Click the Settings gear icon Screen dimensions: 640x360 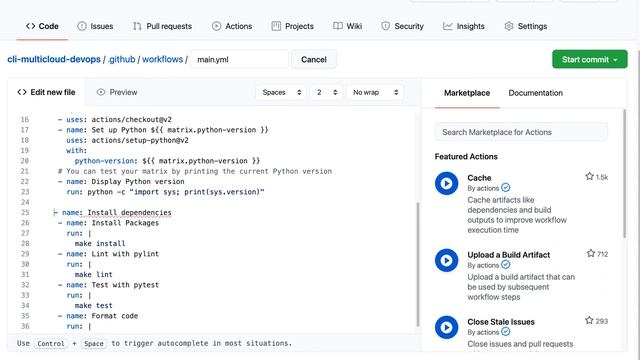pyautogui.click(x=509, y=26)
